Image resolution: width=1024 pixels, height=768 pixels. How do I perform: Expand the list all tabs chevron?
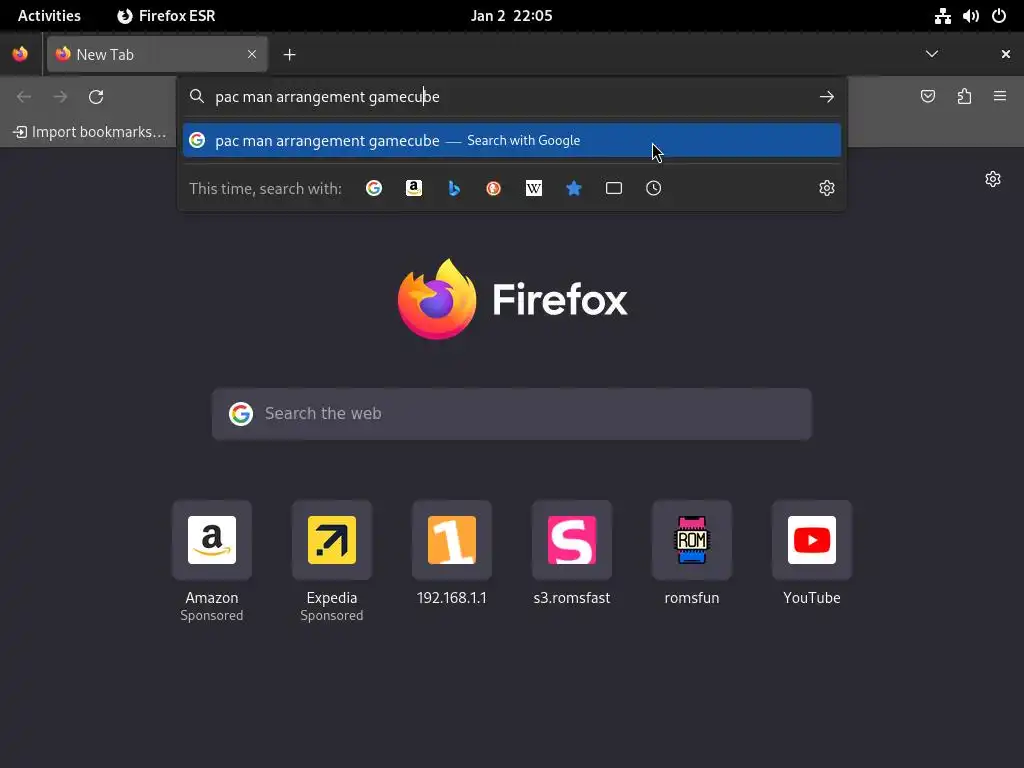click(932, 54)
